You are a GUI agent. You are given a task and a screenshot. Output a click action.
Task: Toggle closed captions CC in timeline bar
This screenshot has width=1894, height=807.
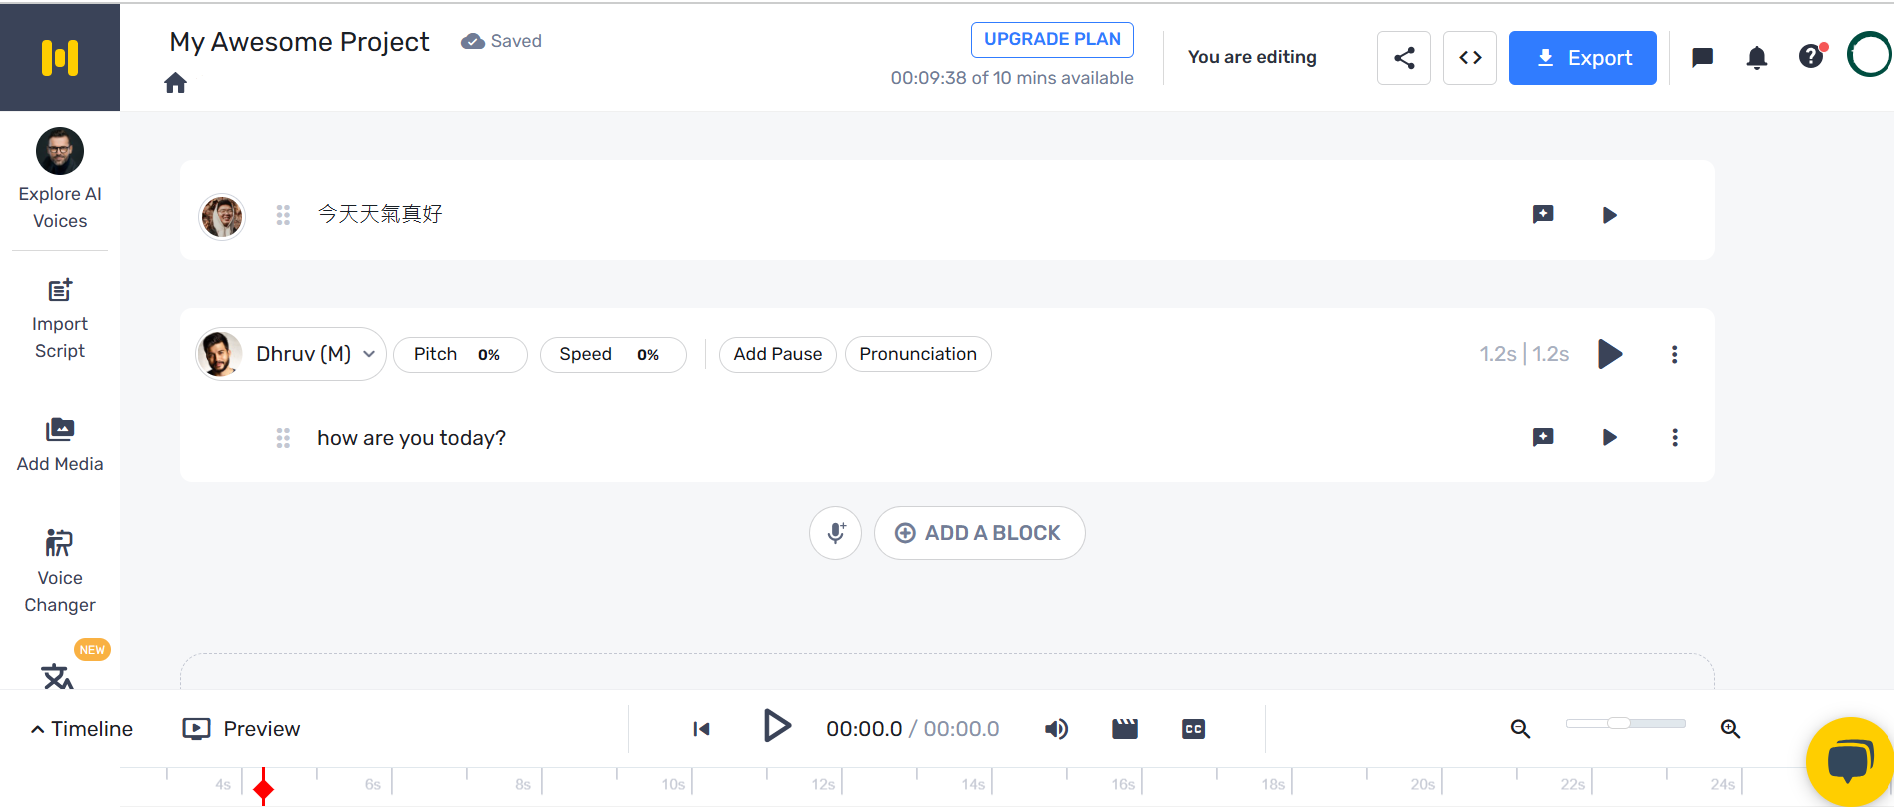pyautogui.click(x=1193, y=729)
